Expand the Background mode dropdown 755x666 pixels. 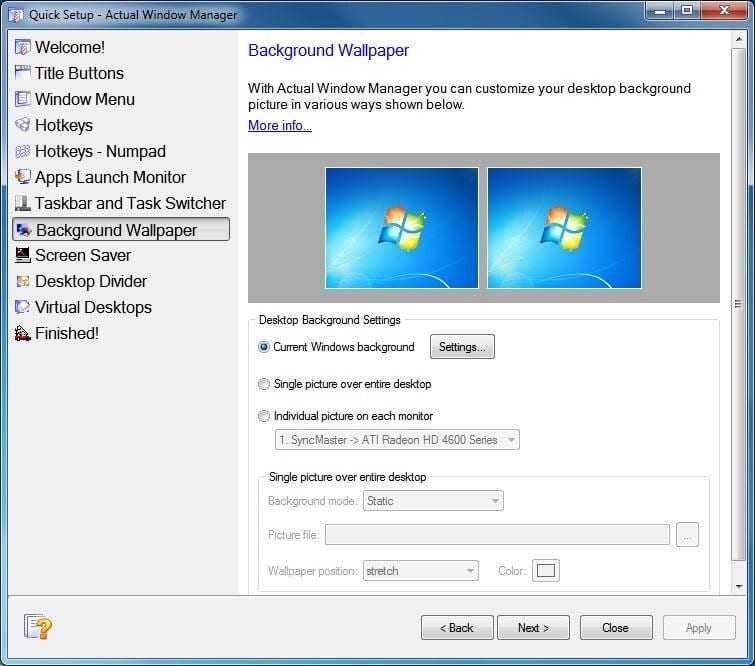432,501
